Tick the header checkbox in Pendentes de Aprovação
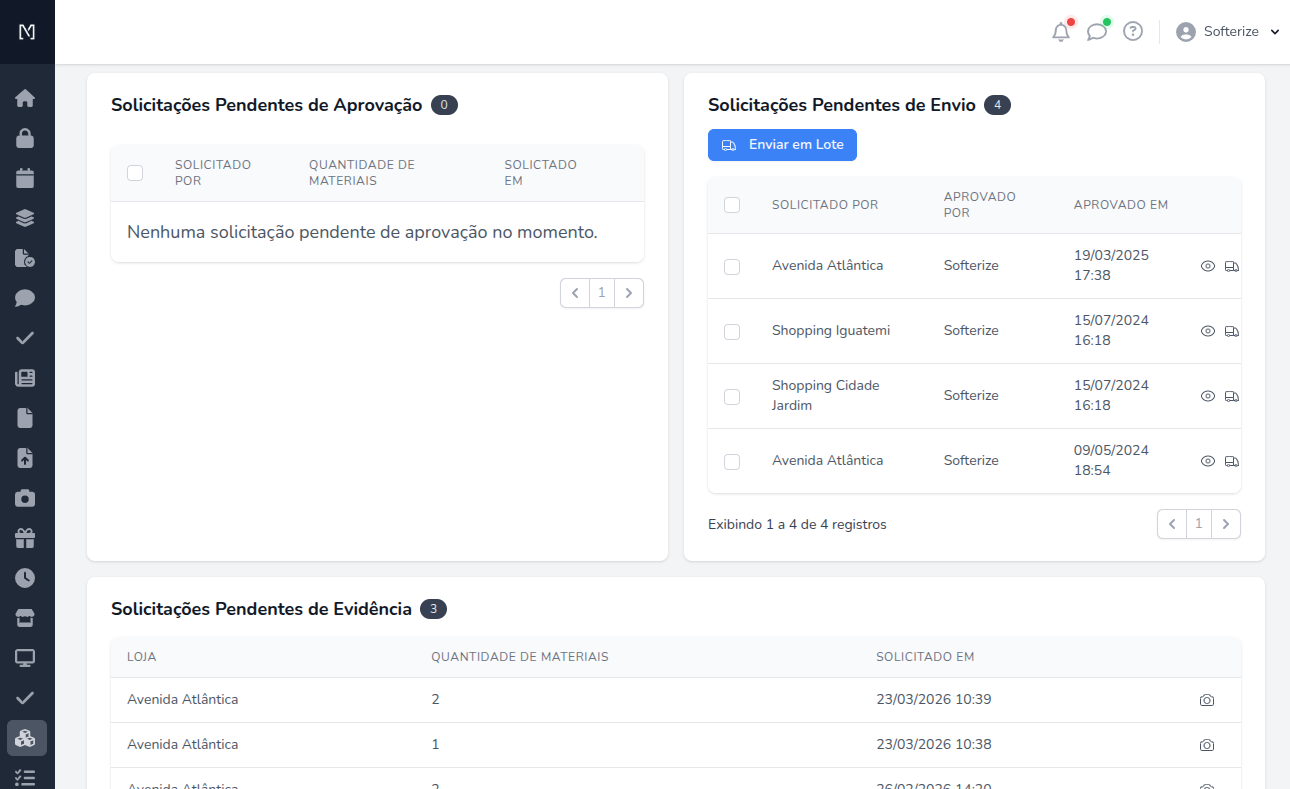1290x789 pixels. tap(135, 172)
